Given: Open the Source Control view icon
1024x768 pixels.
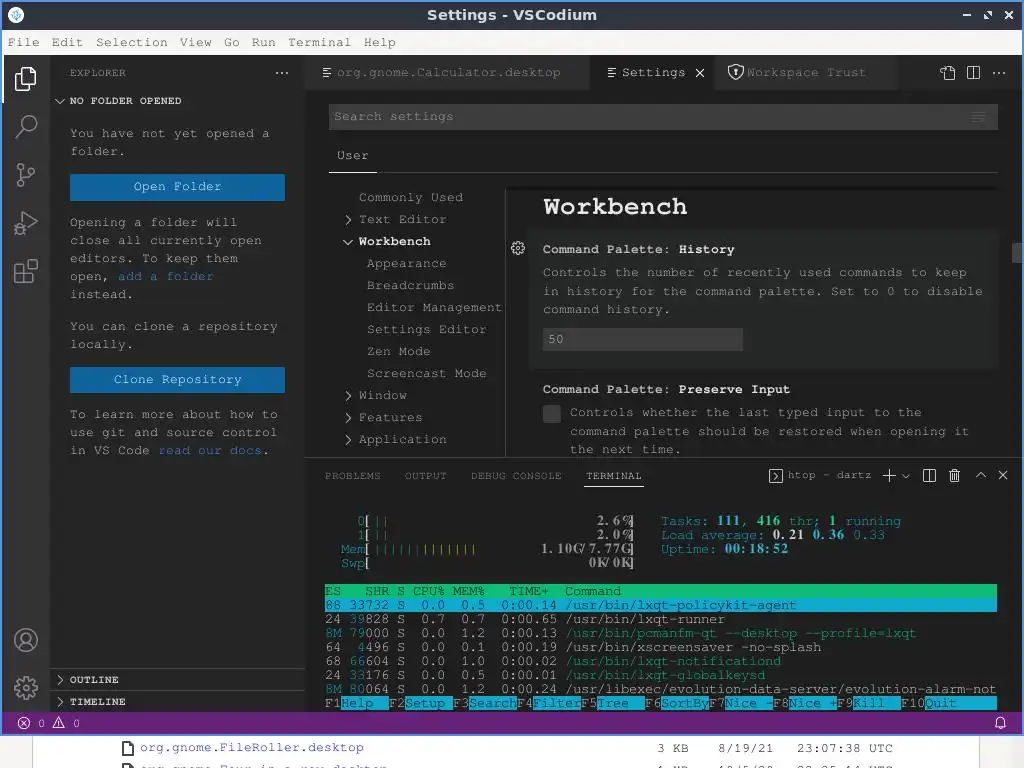Looking at the screenshot, I should tap(25, 175).
